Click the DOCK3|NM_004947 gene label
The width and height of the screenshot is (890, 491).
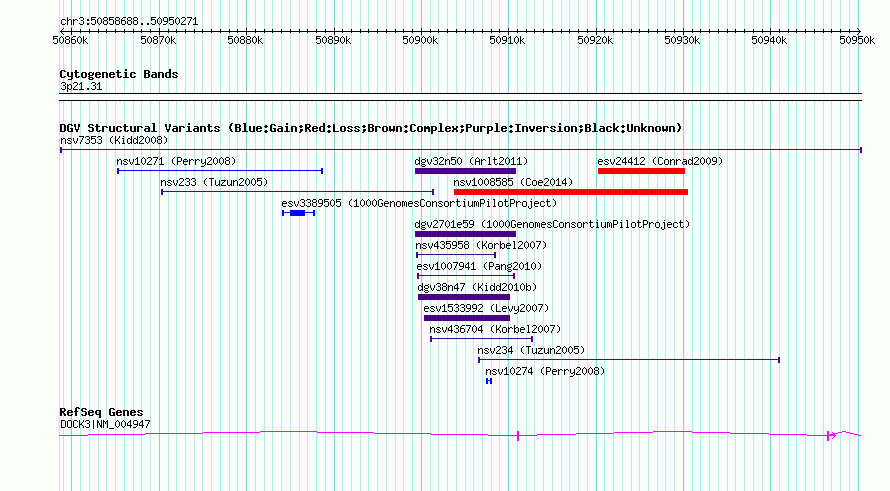pos(105,424)
